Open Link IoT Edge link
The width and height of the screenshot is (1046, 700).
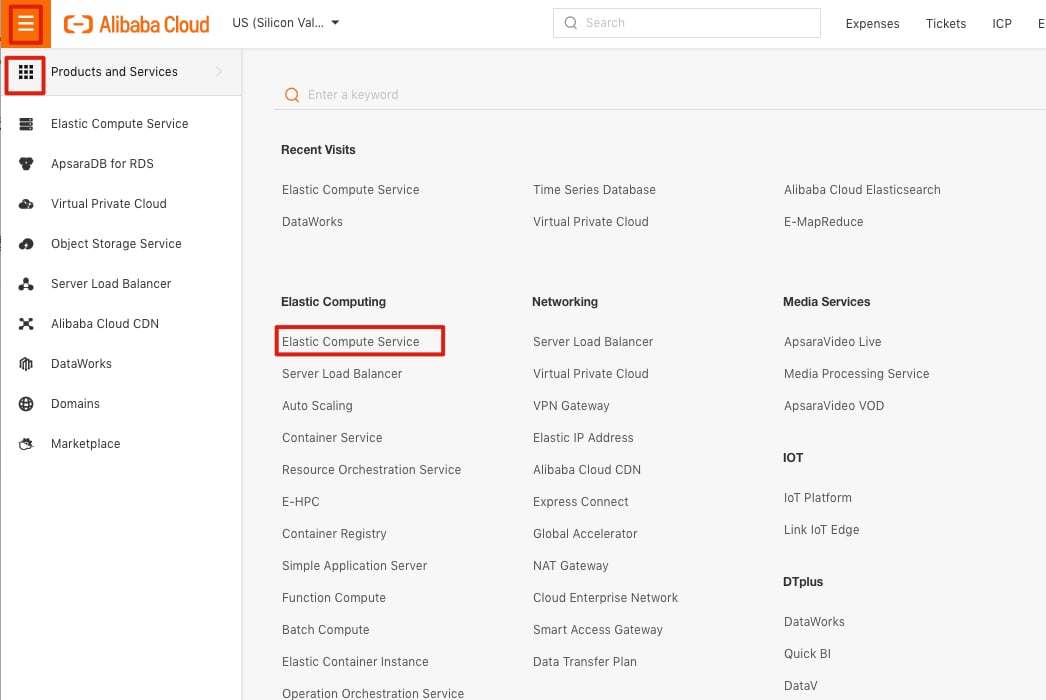point(821,531)
